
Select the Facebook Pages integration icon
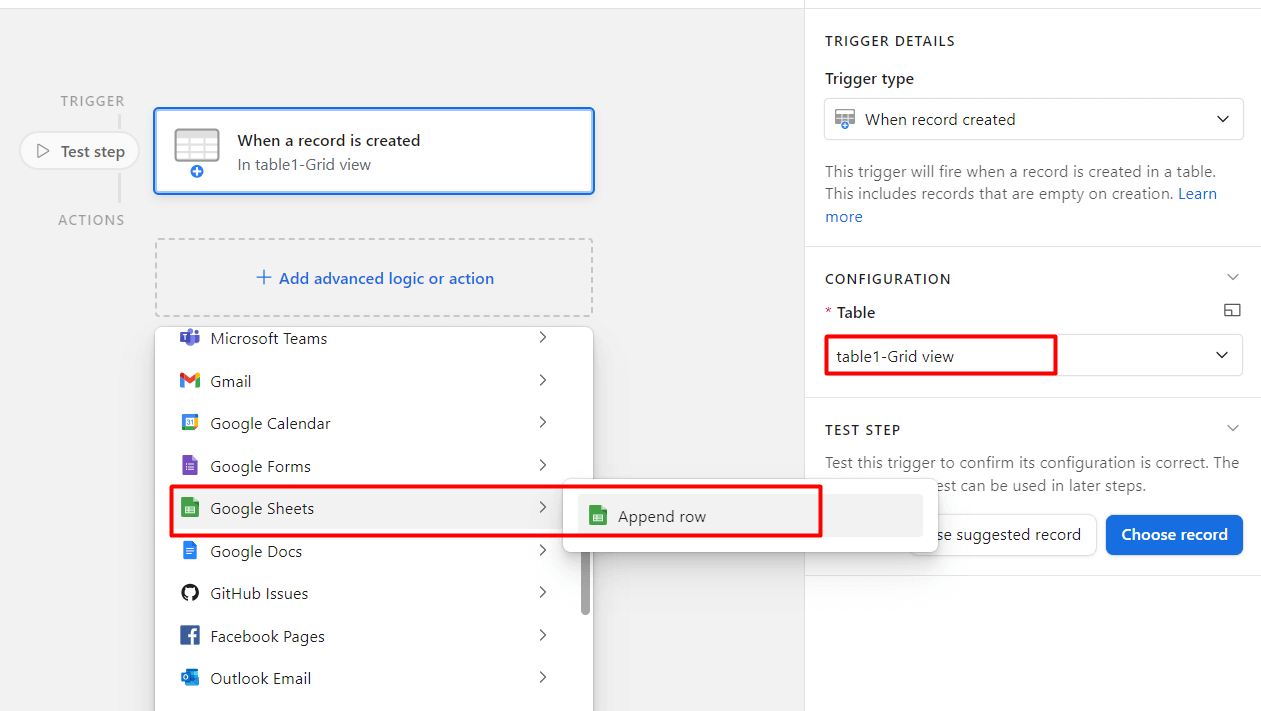pyautogui.click(x=190, y=635)
